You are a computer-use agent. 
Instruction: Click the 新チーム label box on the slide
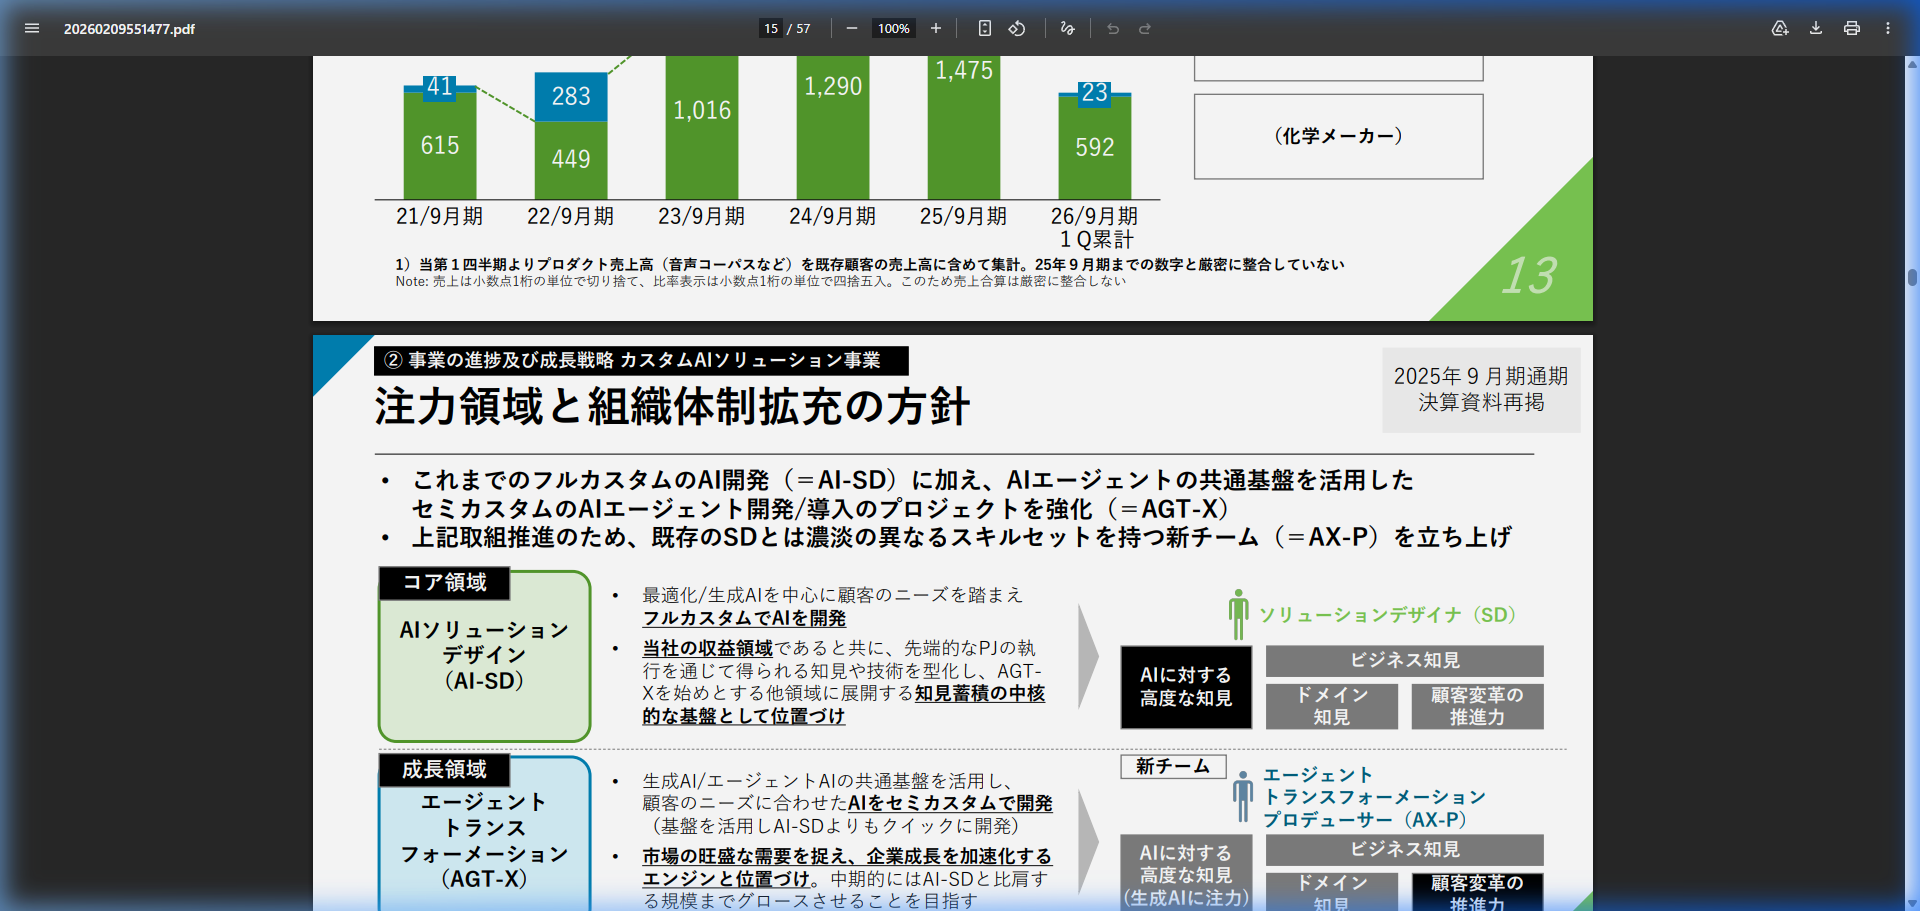tap(1172, 766)
